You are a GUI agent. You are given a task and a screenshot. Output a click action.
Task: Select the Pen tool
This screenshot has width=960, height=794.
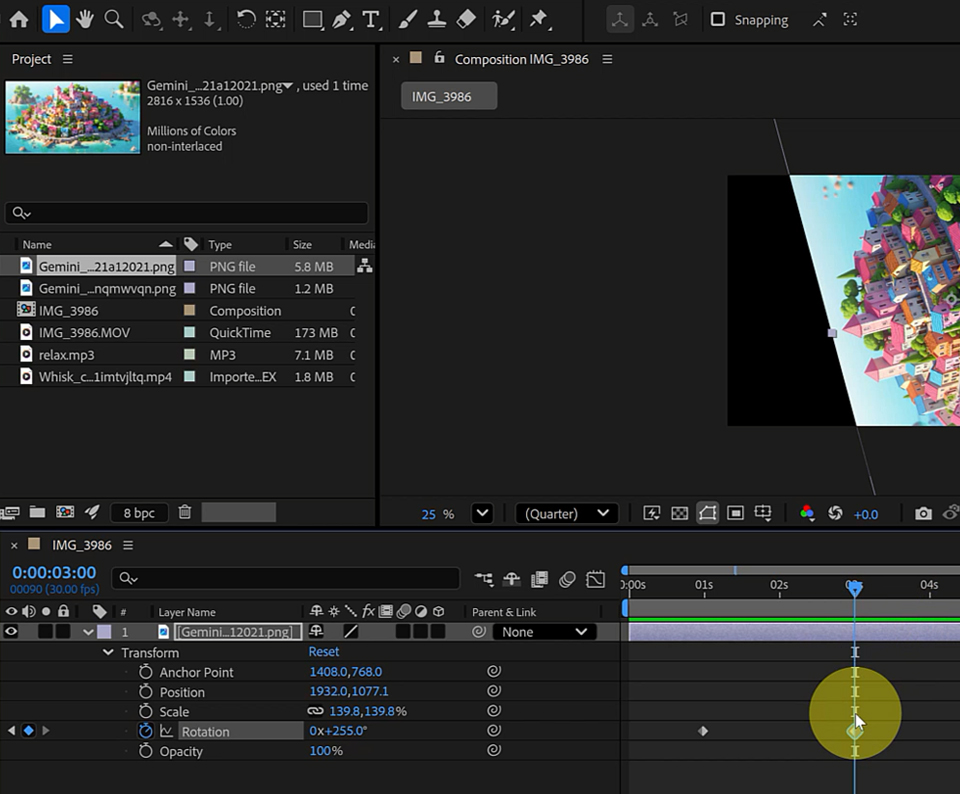pos(342,19)
